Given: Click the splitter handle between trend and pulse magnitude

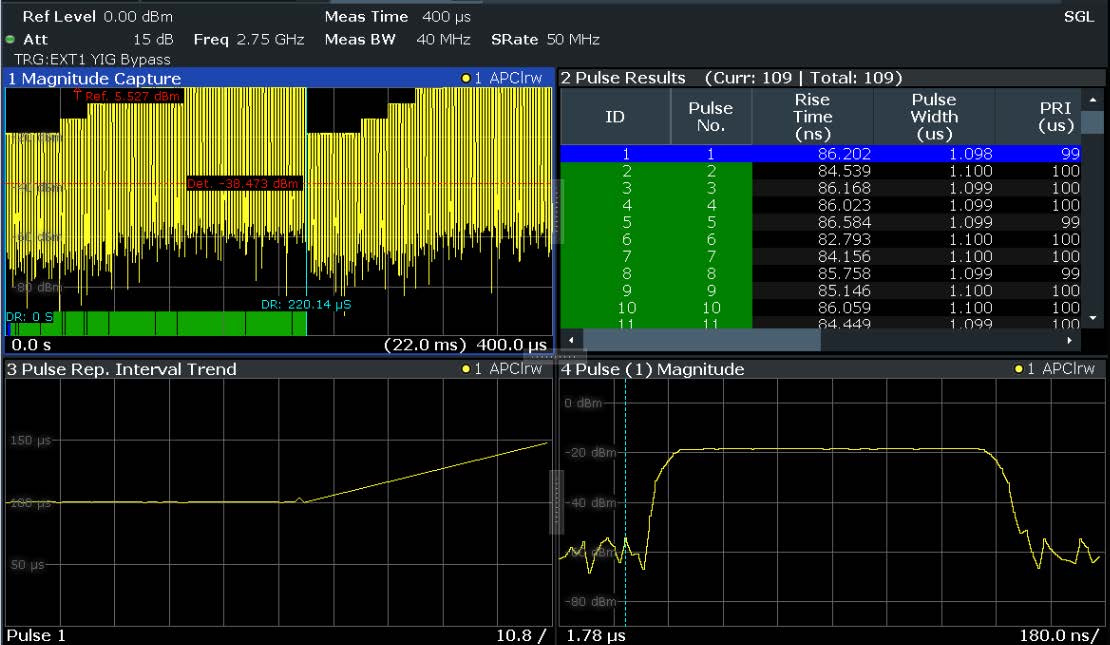Looking at the screenshot, I should point(555,500).
